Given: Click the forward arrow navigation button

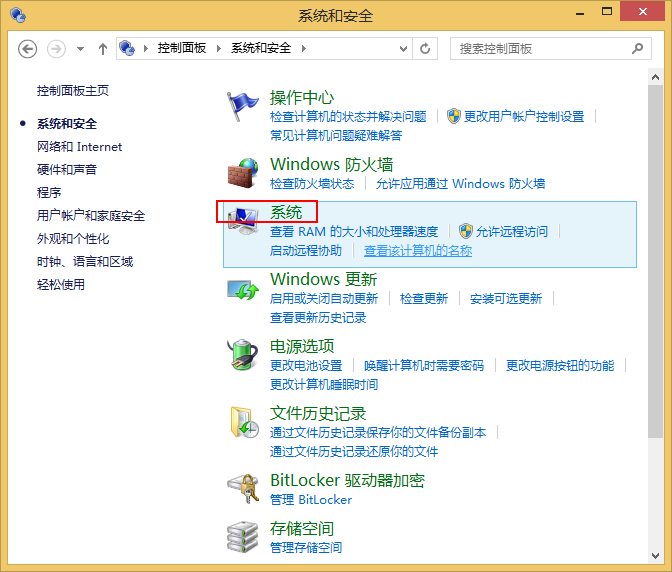Looking at the screenshot, I should click(x=56, y=49).
